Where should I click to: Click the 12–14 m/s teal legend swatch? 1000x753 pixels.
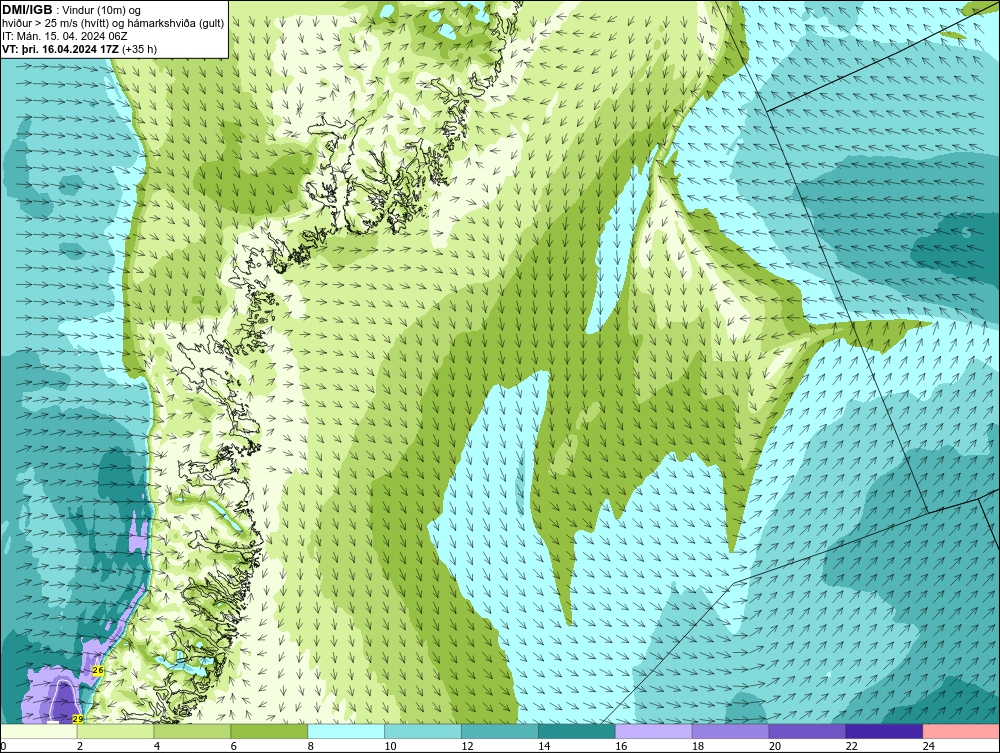coord(499,731)
